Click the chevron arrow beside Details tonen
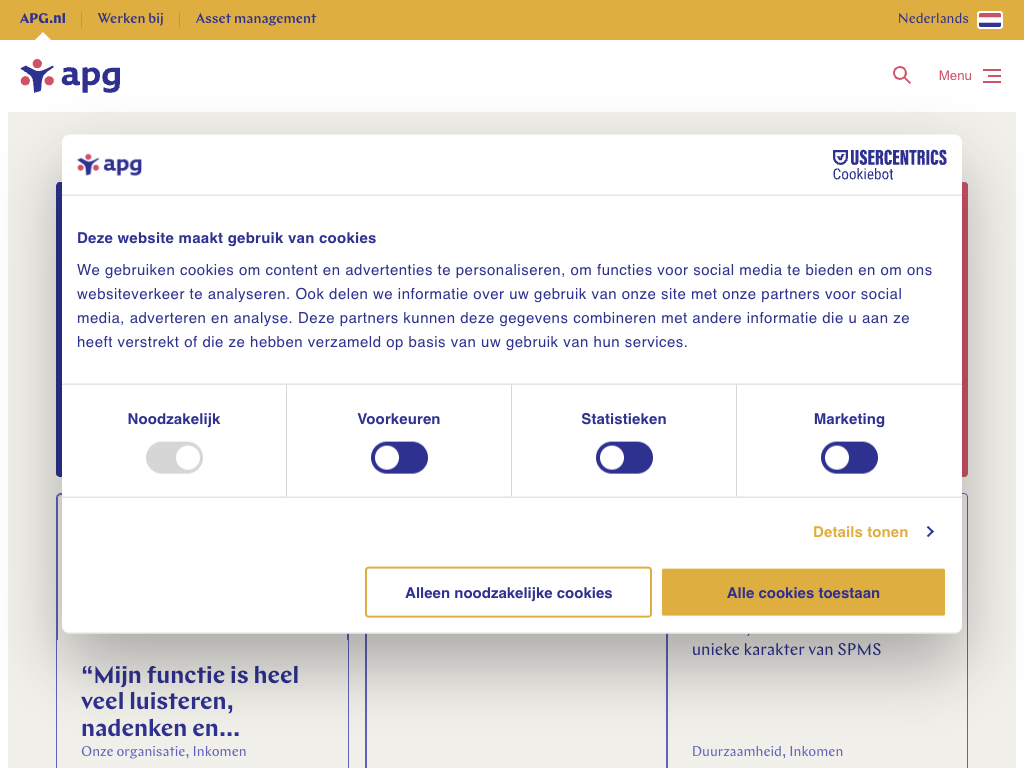 930,532
